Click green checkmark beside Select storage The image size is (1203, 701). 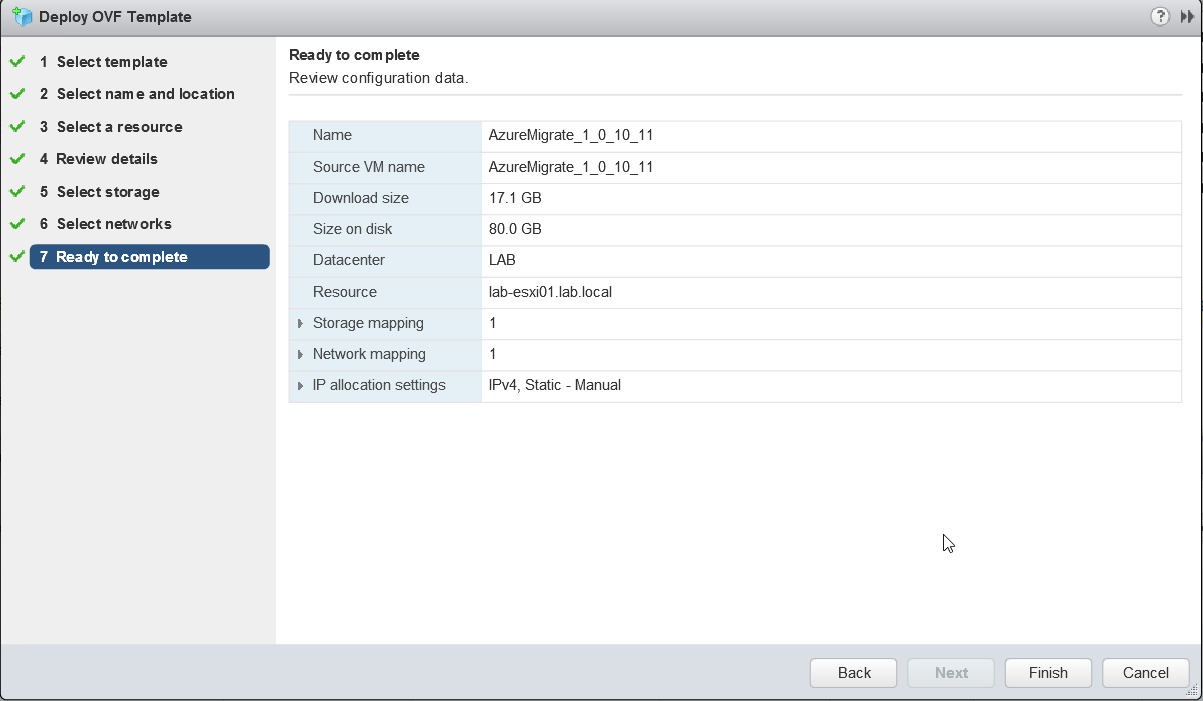tap(17, 192)
